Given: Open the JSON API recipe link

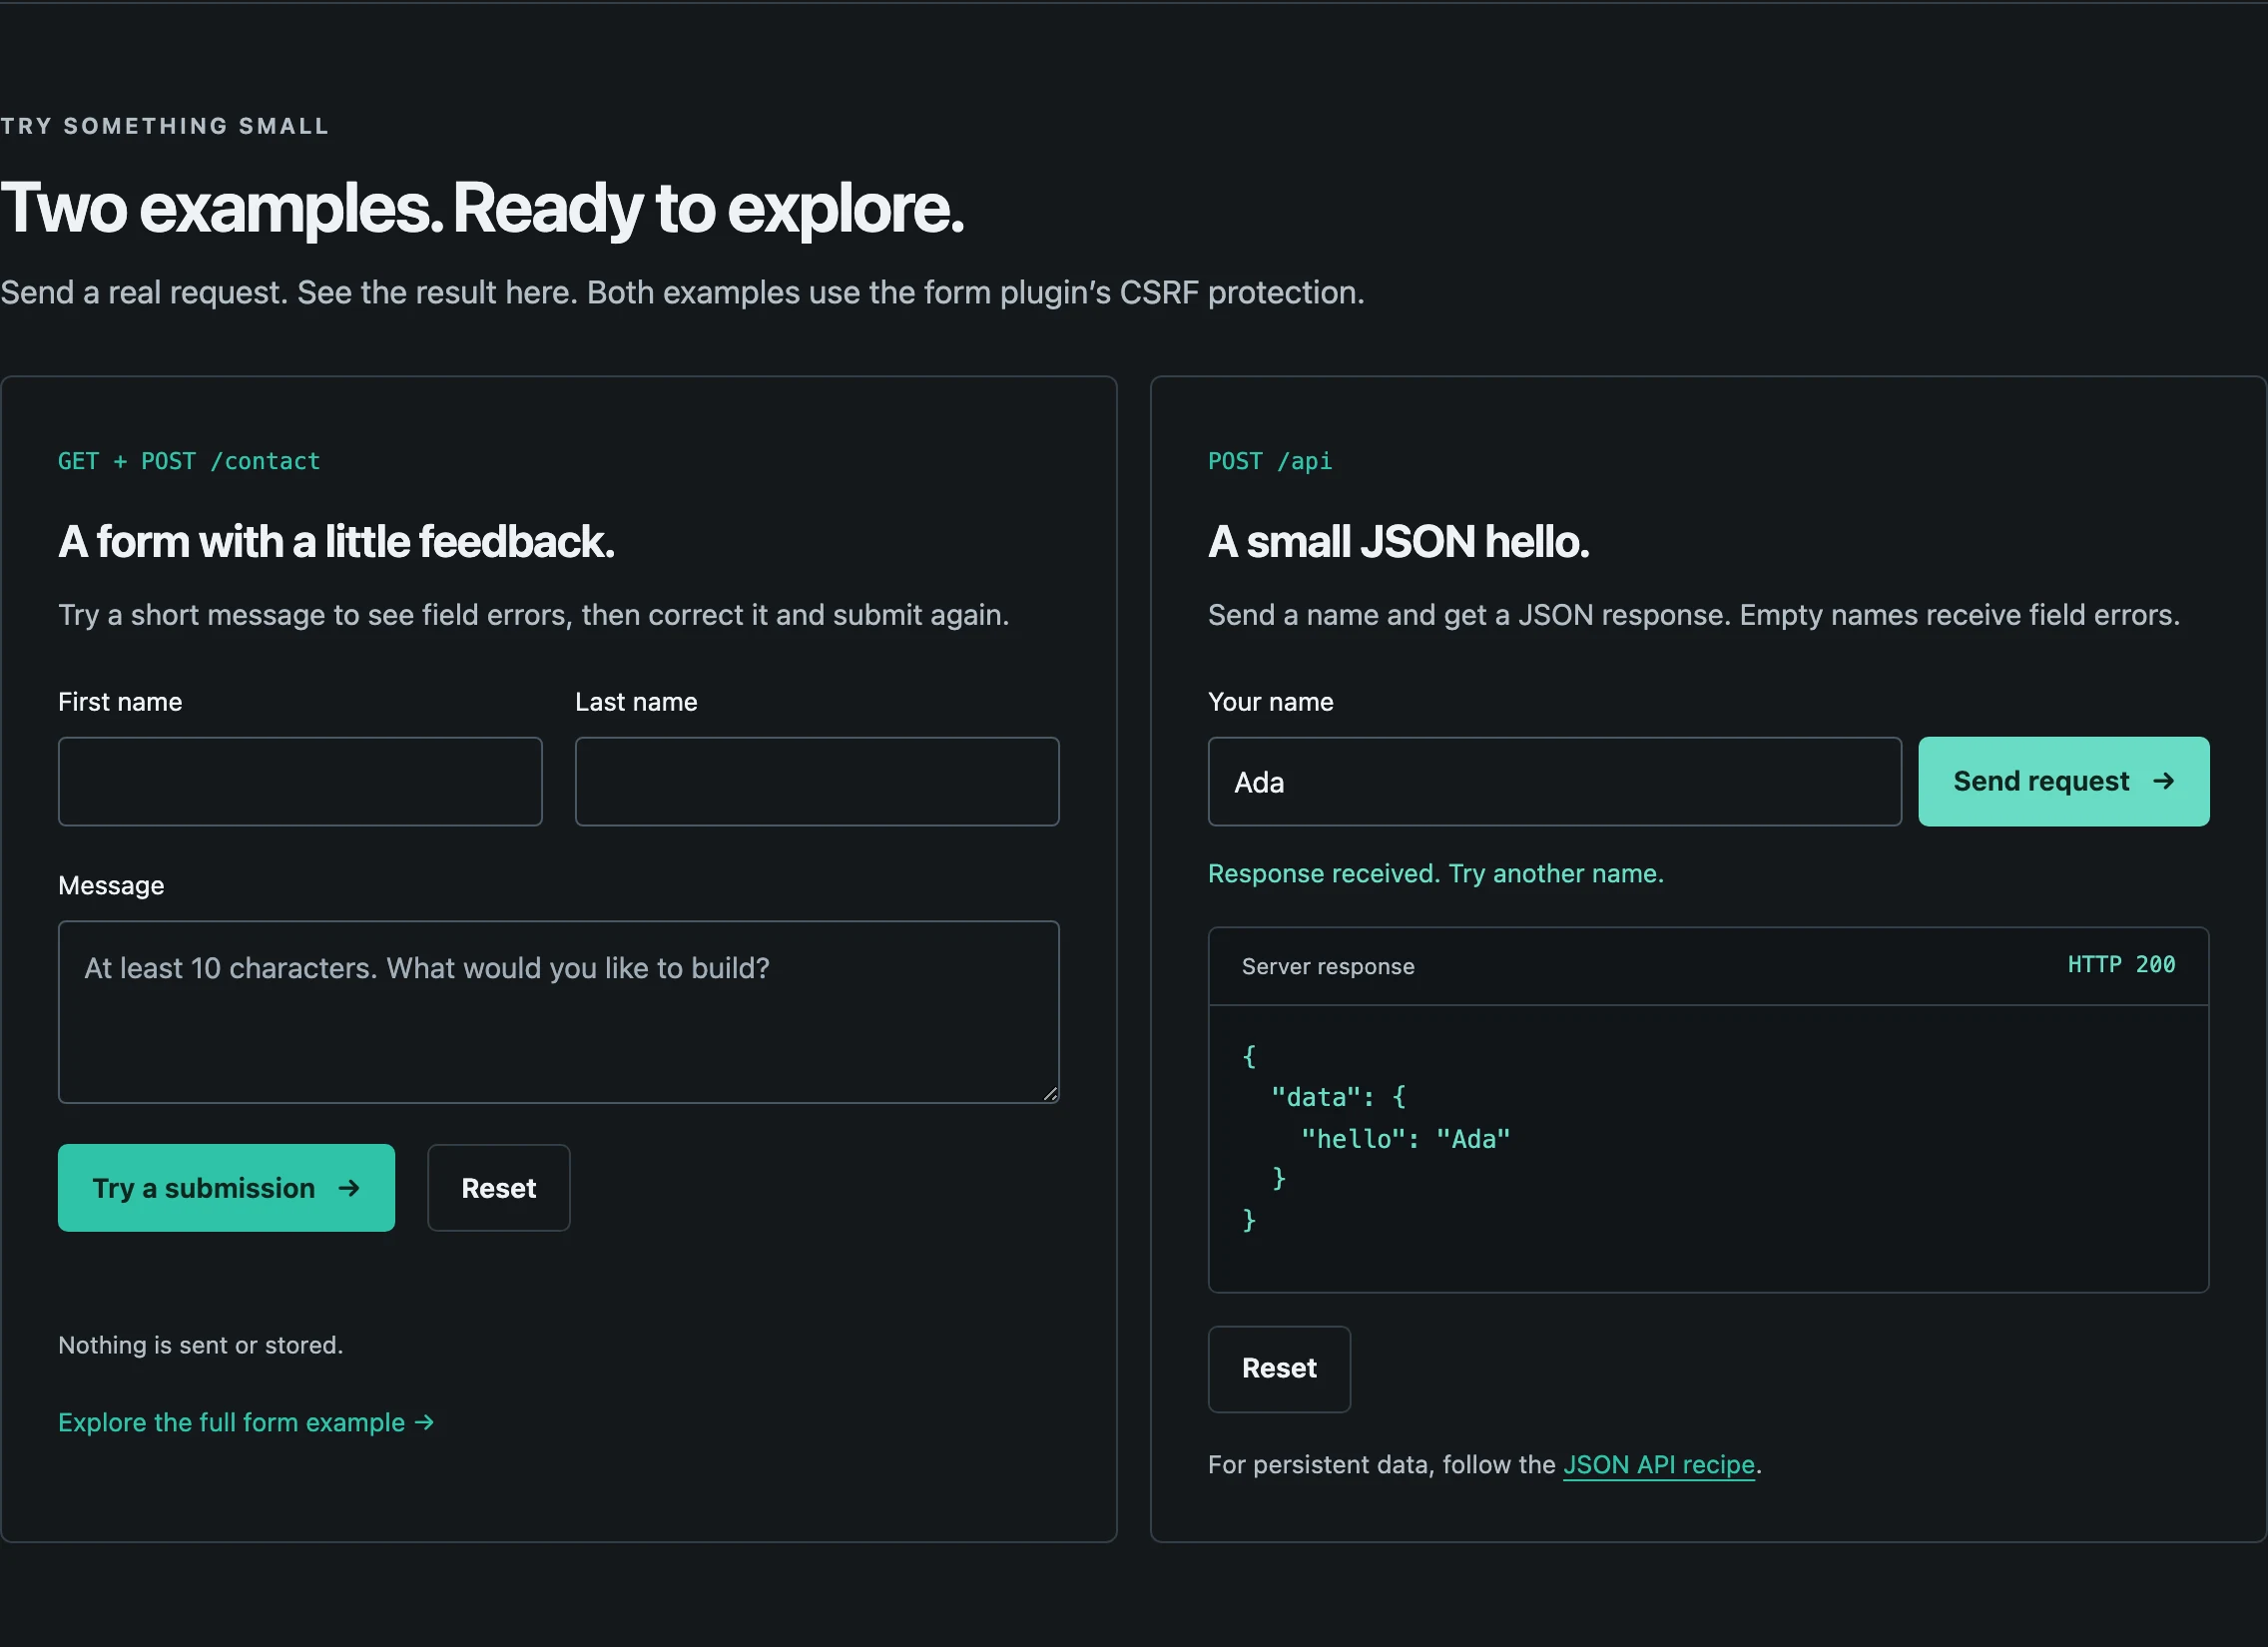Looking at the screenshot, I should click(1659, 1465).
